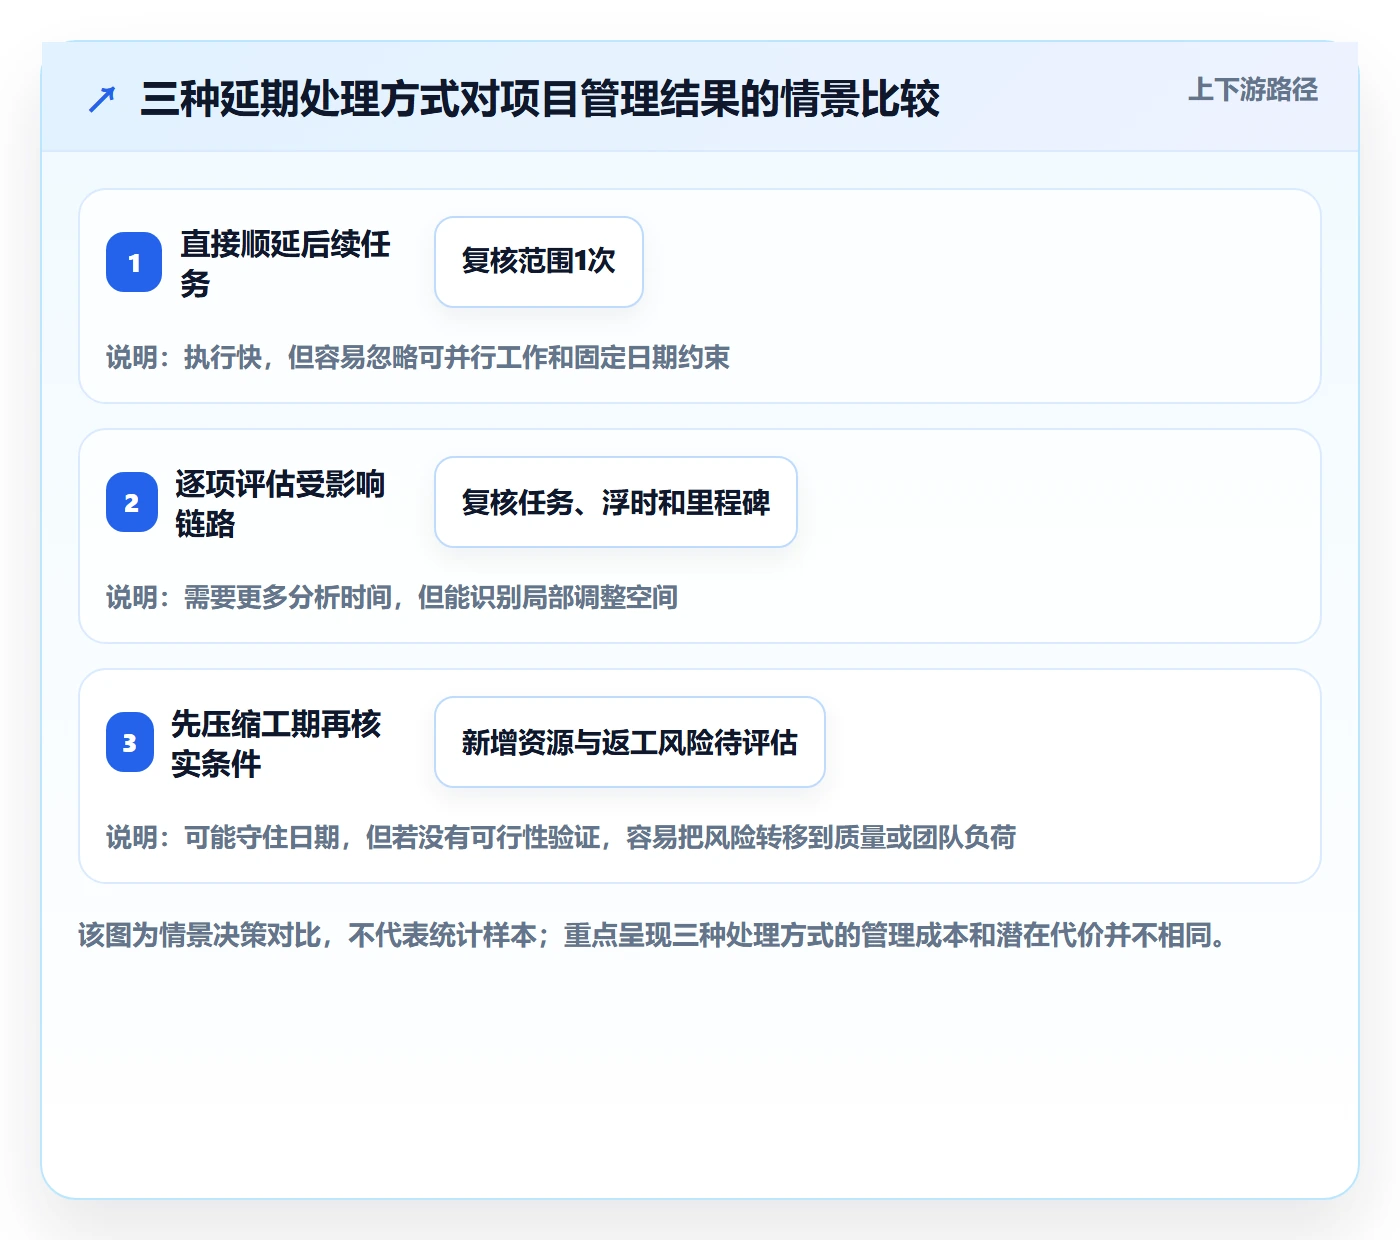
Task: Click the footer note 该图为情景决策对比
Action: pos(652,935)
